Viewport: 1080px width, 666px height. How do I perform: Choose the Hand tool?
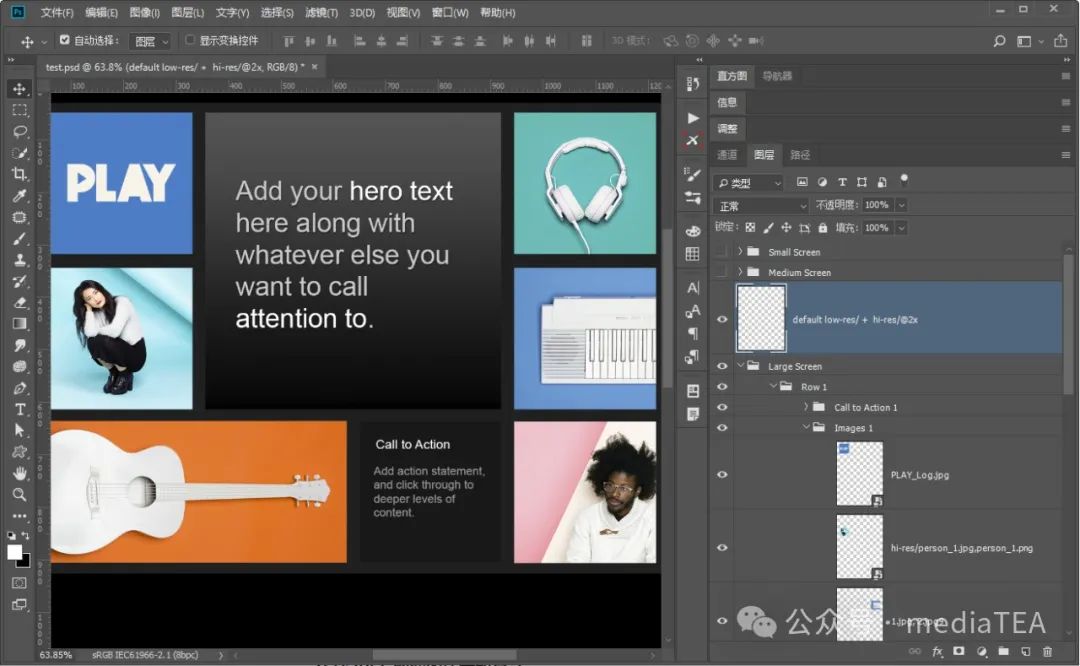coord(19,473)
